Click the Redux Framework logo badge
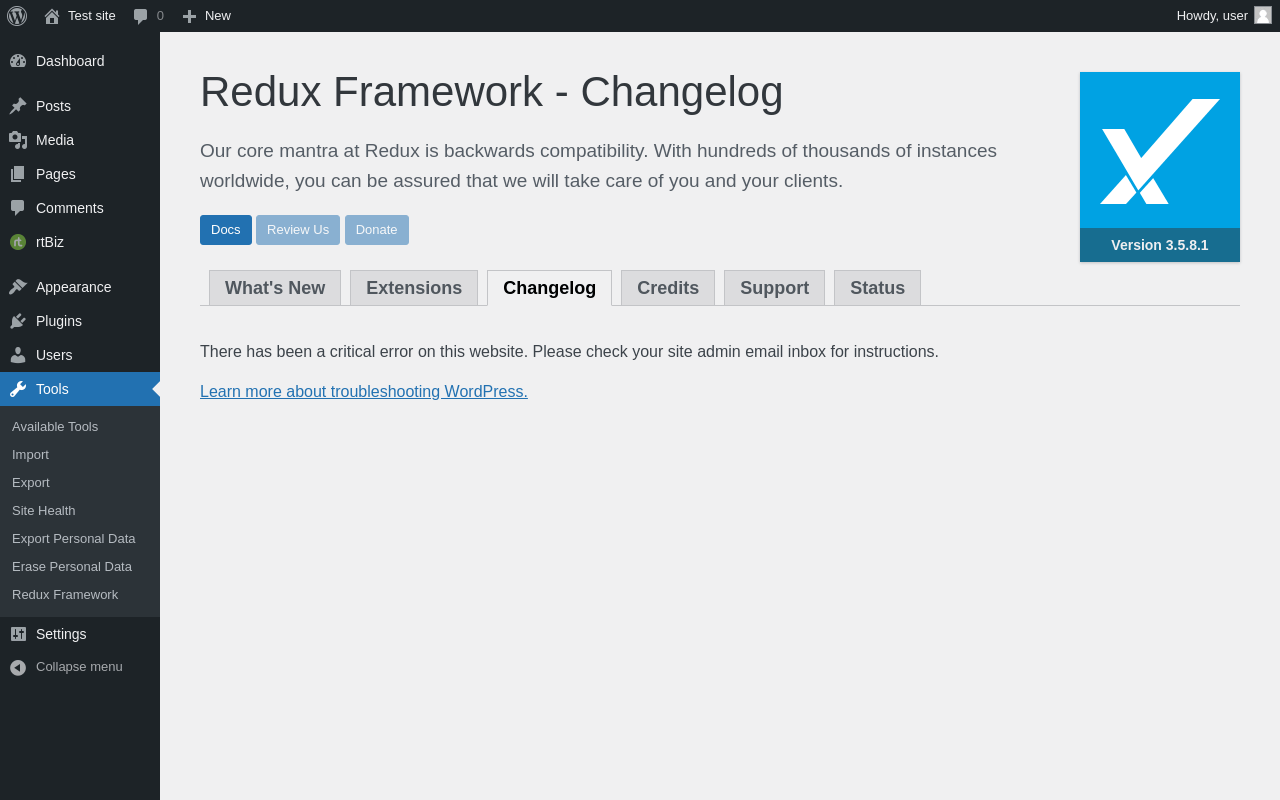The image size is (1280, 800). [1160, 167]
